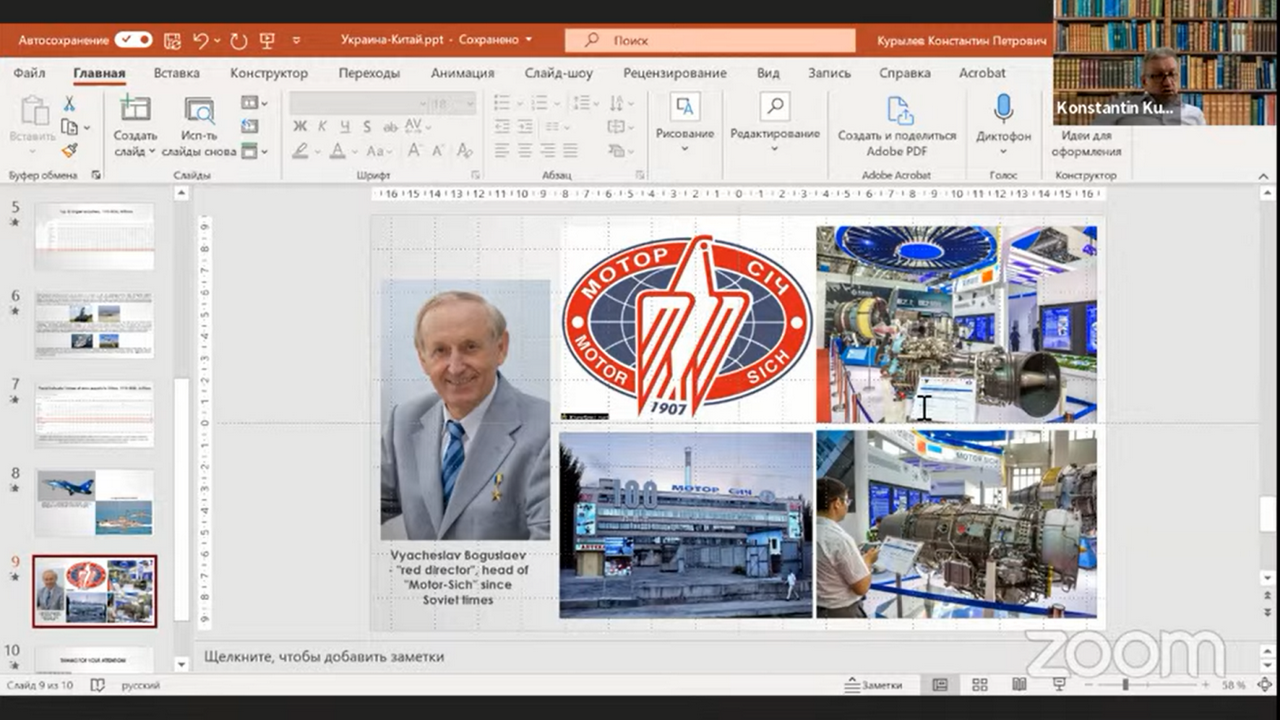Toggle the Автосохранение switch
This screenshot has width=1280, height=720.
tap(133, 40)
